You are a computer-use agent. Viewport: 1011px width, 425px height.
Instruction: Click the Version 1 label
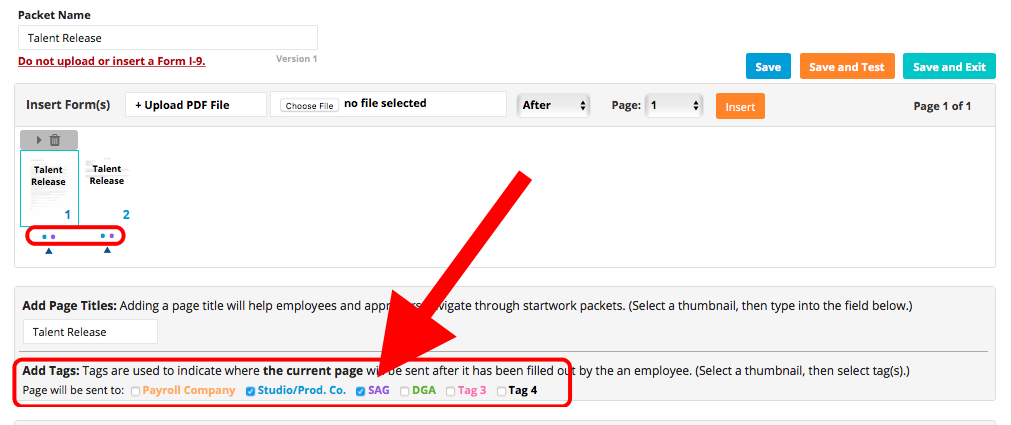(x=297, y=59)
